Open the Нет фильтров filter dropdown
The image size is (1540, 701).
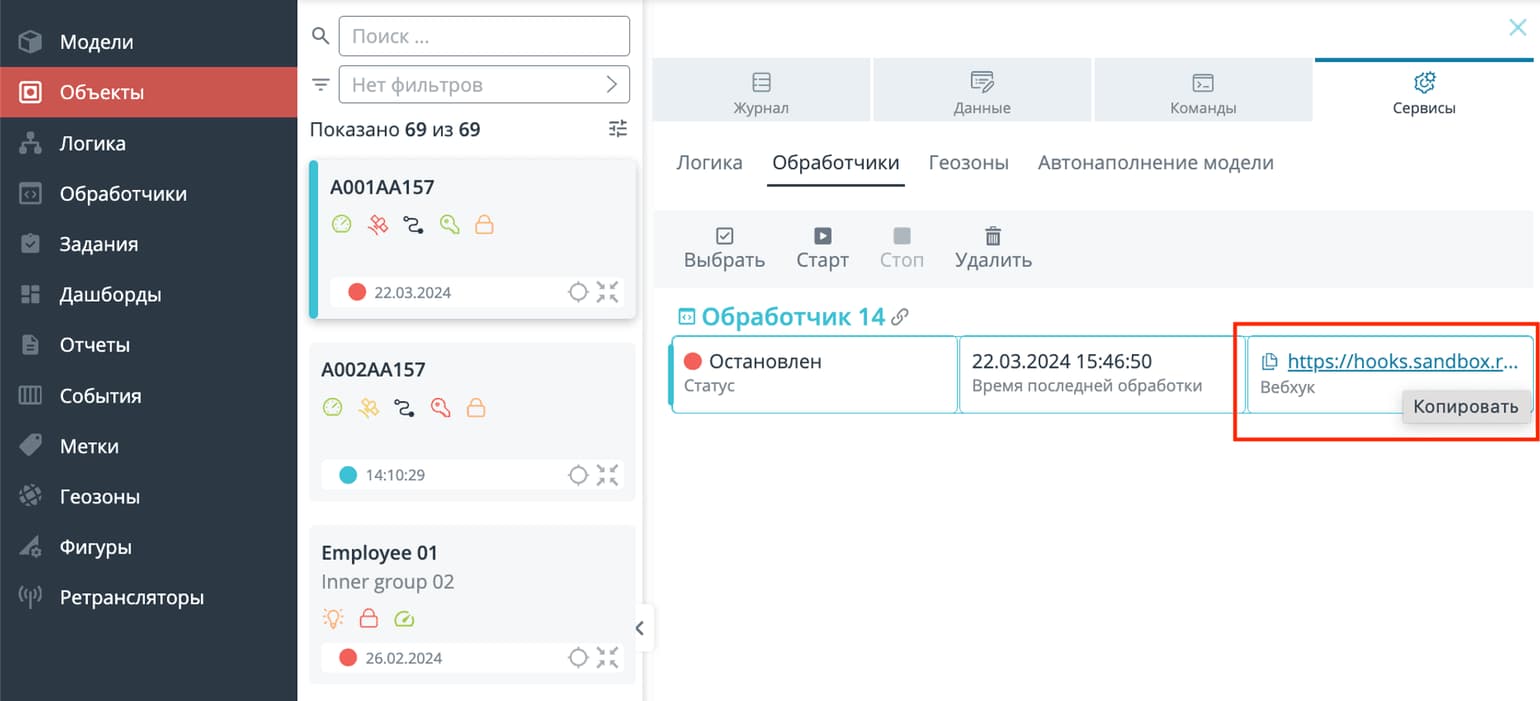(484, 85)
